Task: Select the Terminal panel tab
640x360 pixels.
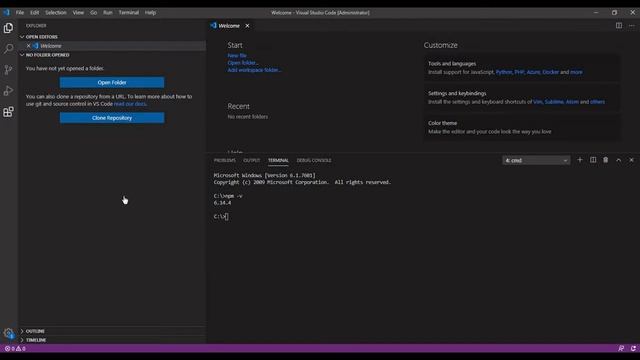Action: coord(278,160)
